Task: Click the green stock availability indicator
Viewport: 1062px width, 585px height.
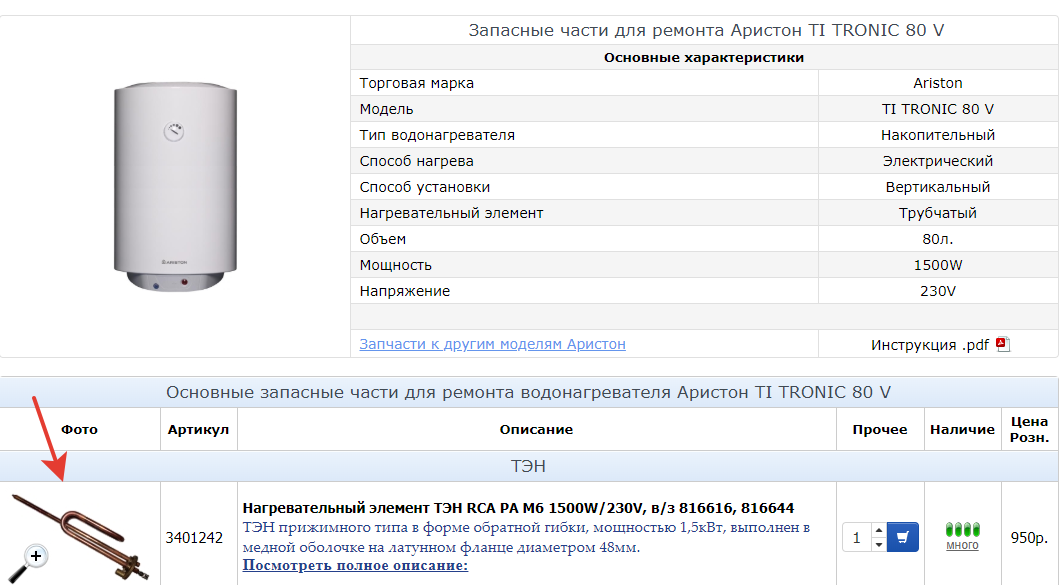Action: pos(962,529)
